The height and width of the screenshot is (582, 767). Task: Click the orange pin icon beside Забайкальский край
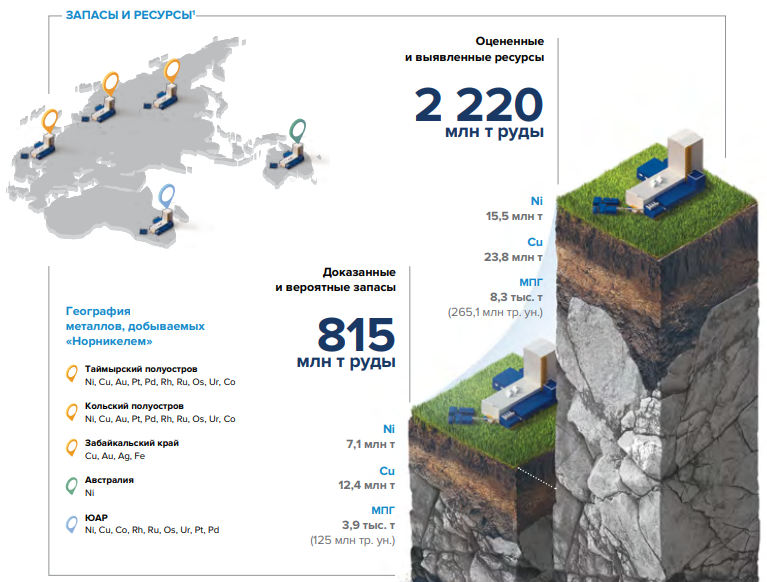[x=72, y=448]
